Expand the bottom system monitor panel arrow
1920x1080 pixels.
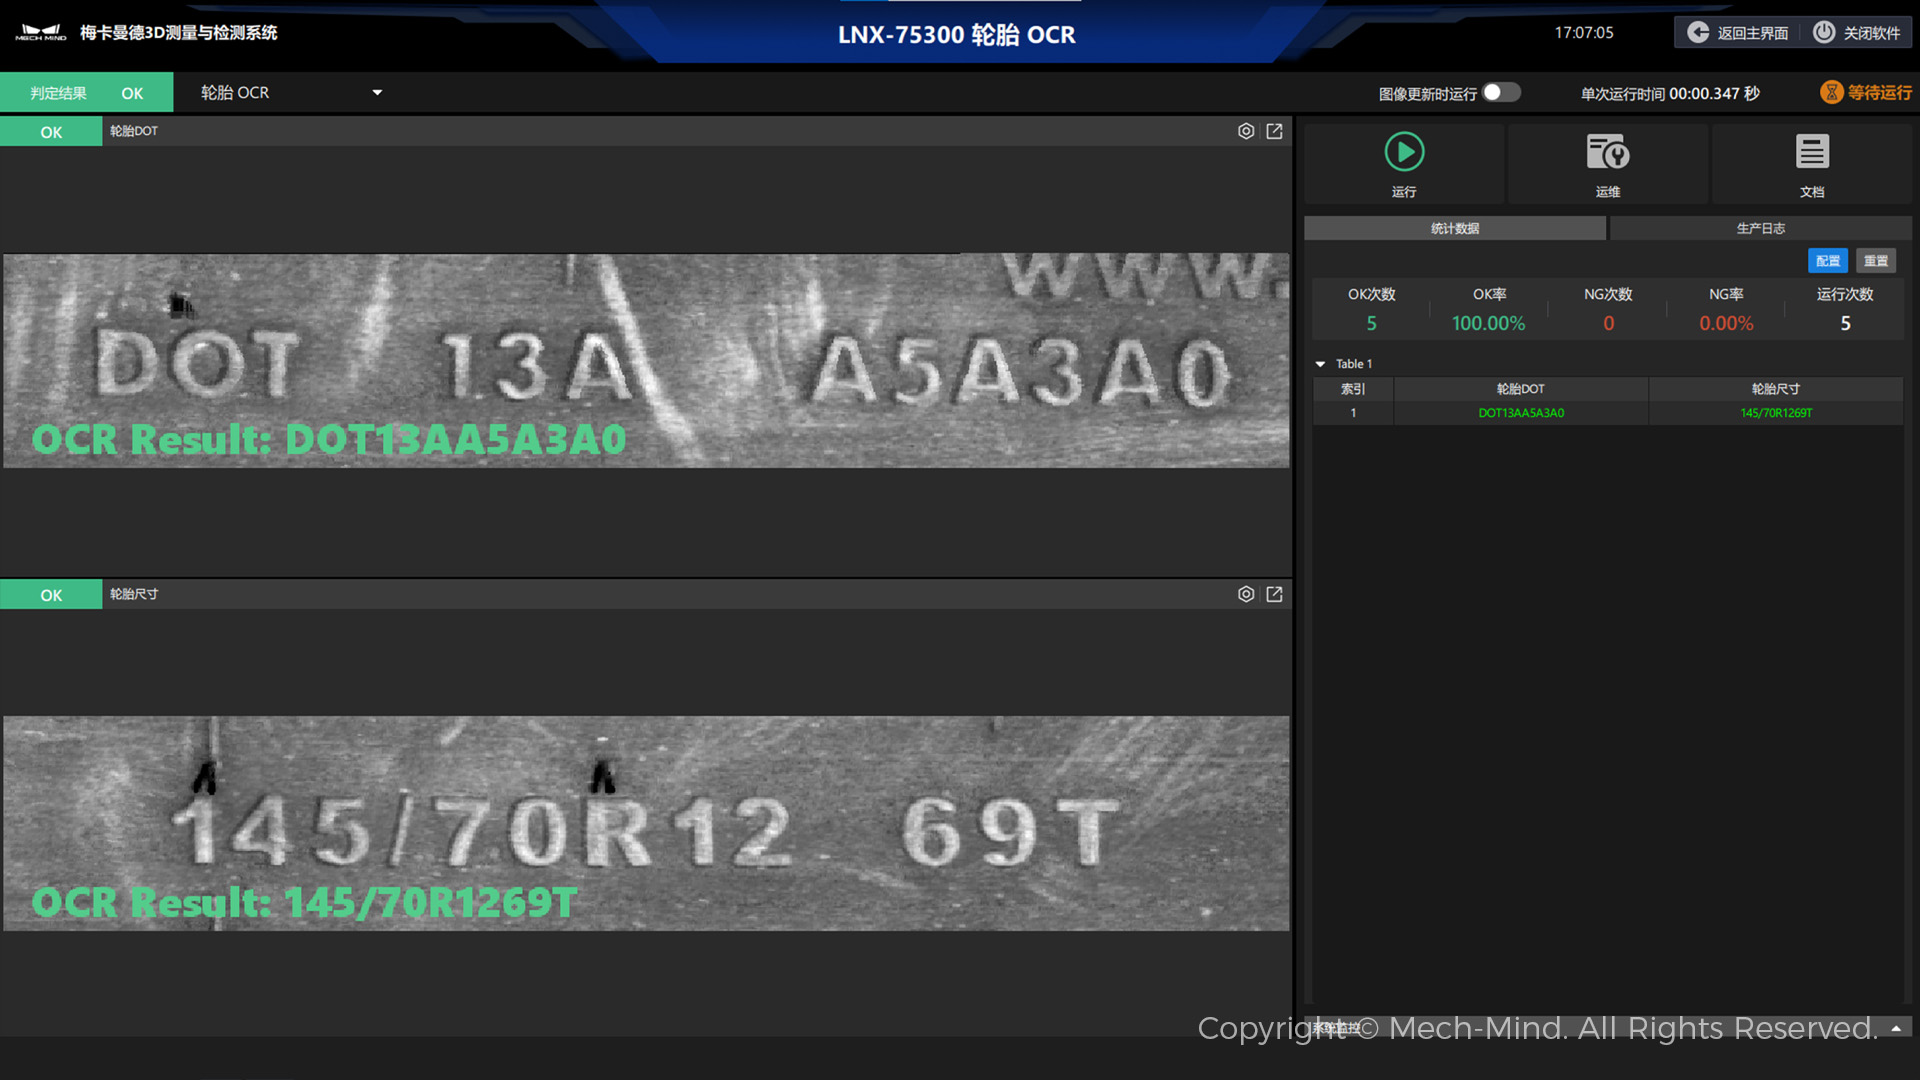pyautogui.click(x=1896, y=1028)
